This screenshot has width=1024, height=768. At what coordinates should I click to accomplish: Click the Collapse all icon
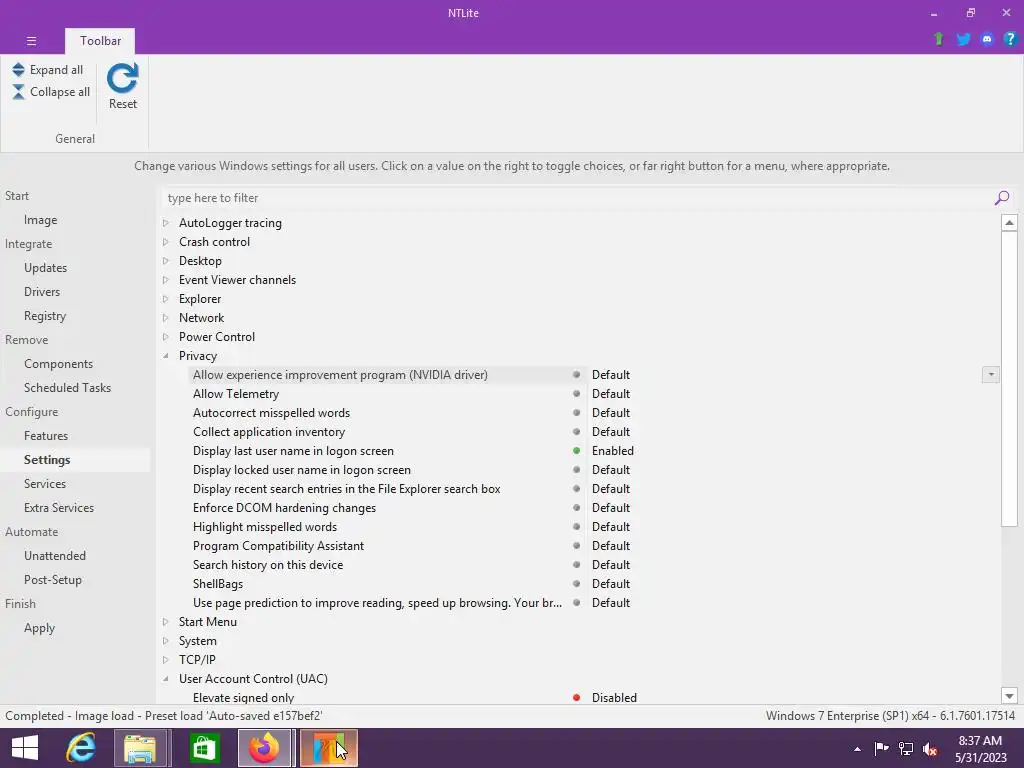tap(18, 91)
